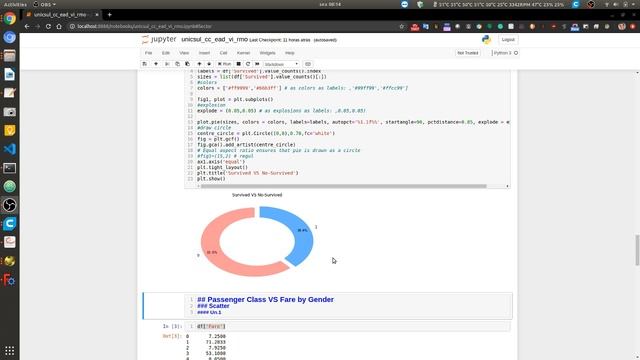Image resolution: width=640 pixels, height=360 pixels.
Task: Interrupt the kernel with the stop icon
Action: click(238, 64)
